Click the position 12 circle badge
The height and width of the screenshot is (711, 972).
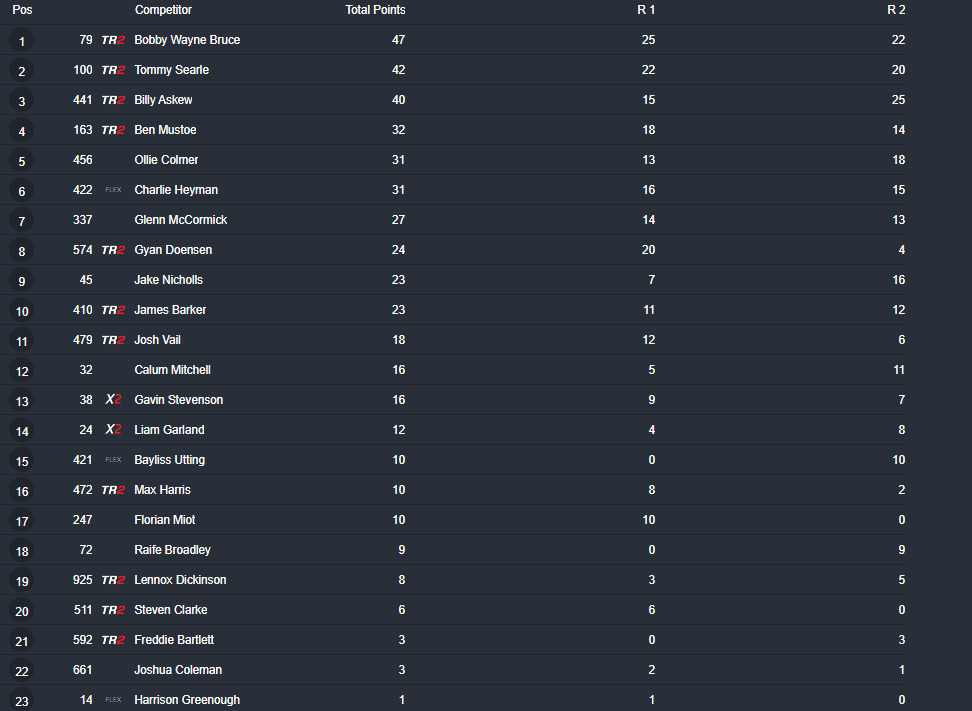coord(21,371)
